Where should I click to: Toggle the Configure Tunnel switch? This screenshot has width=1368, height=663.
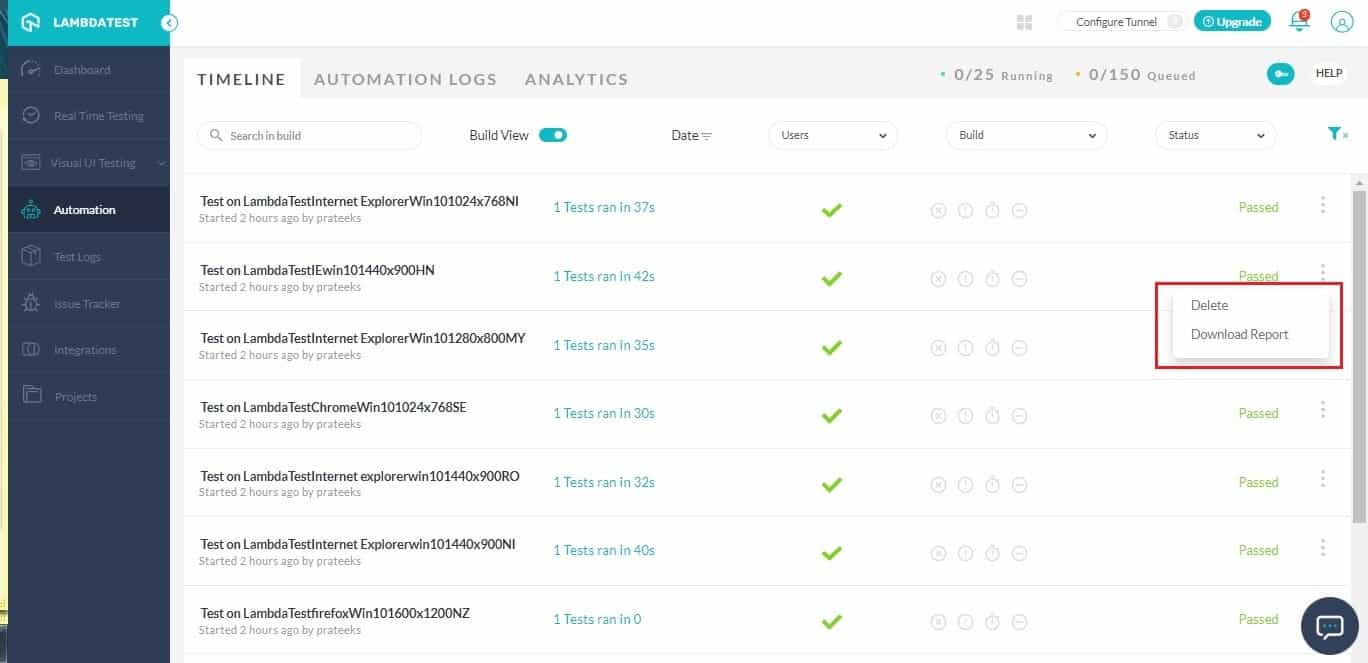coord(1175,22)
